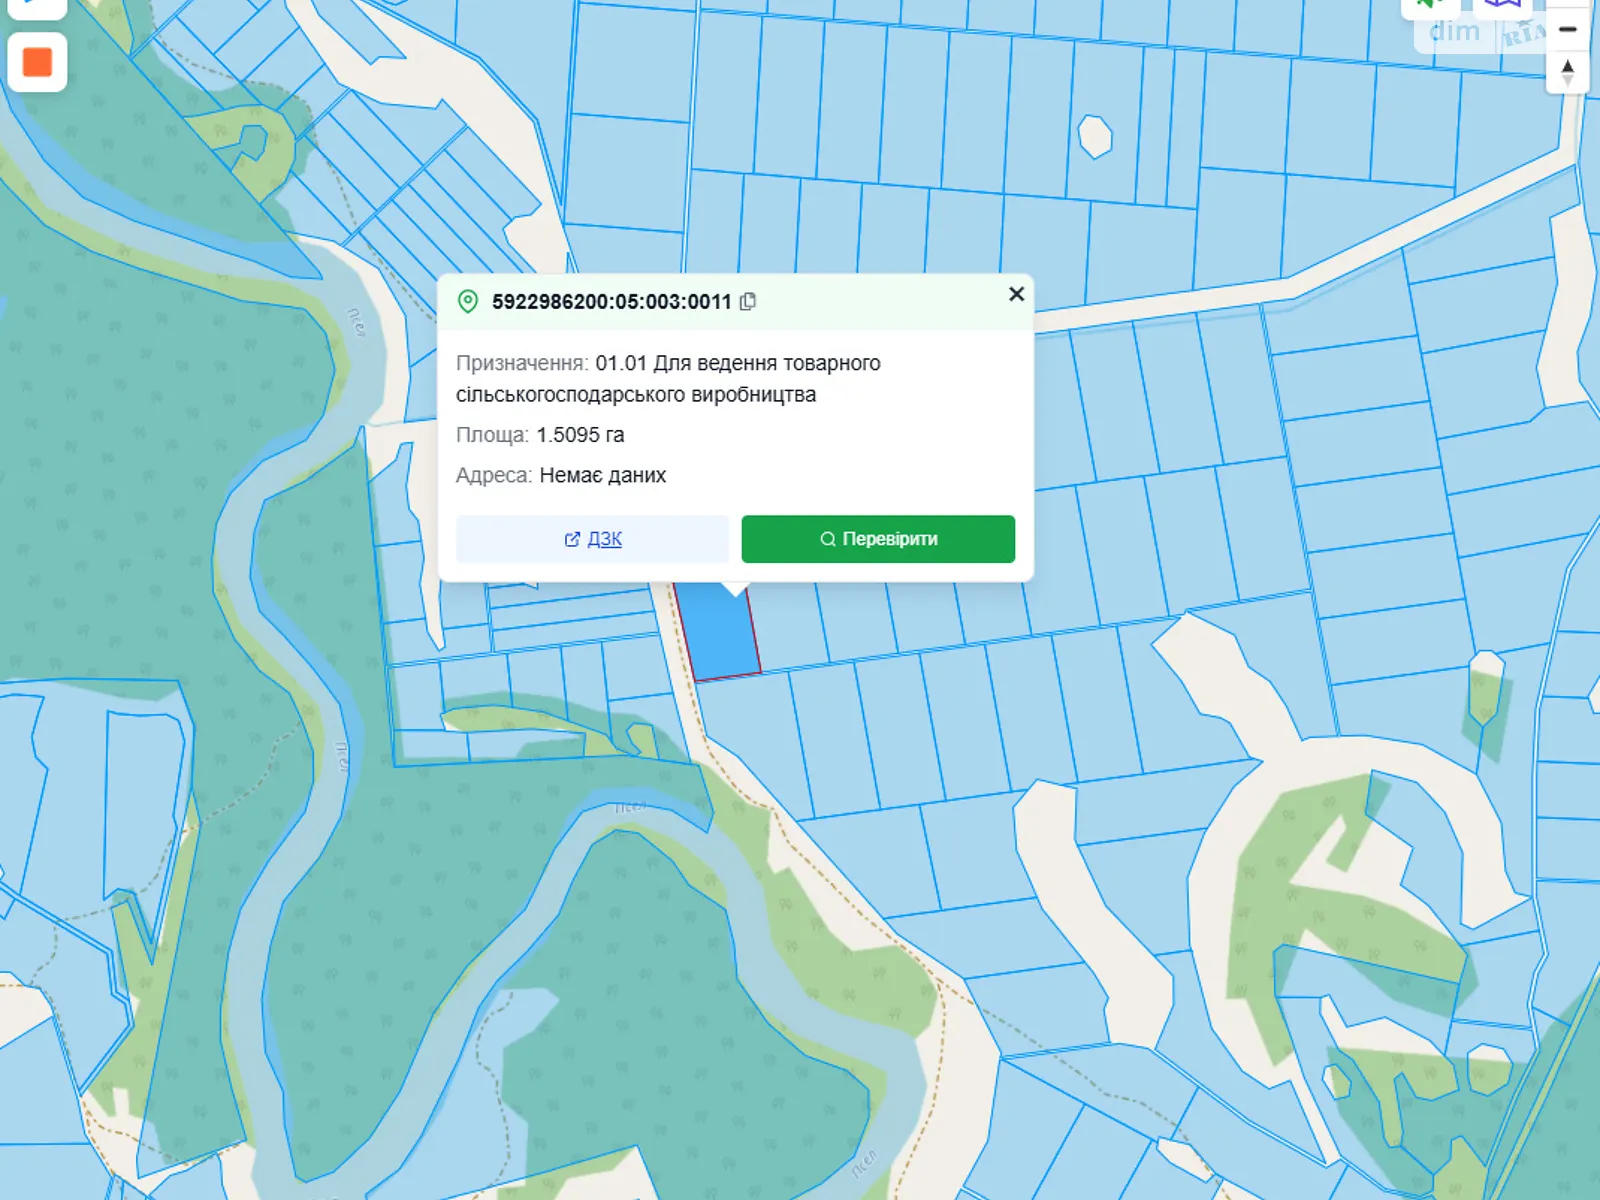Click the dim RIA watermark logo
Viewport: 1600px width, 1200px height.
click(x=1480, y=33)
